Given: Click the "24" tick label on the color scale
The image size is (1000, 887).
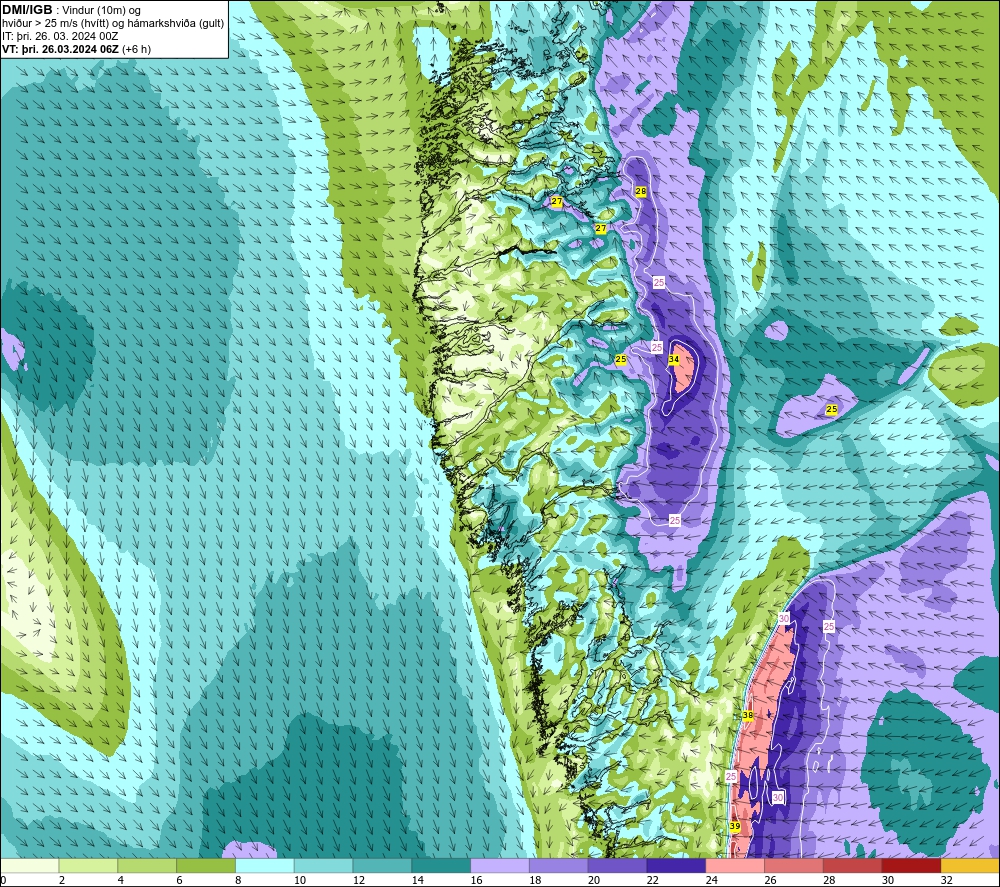Looking at the screenshot, I should tap(712, 880).
